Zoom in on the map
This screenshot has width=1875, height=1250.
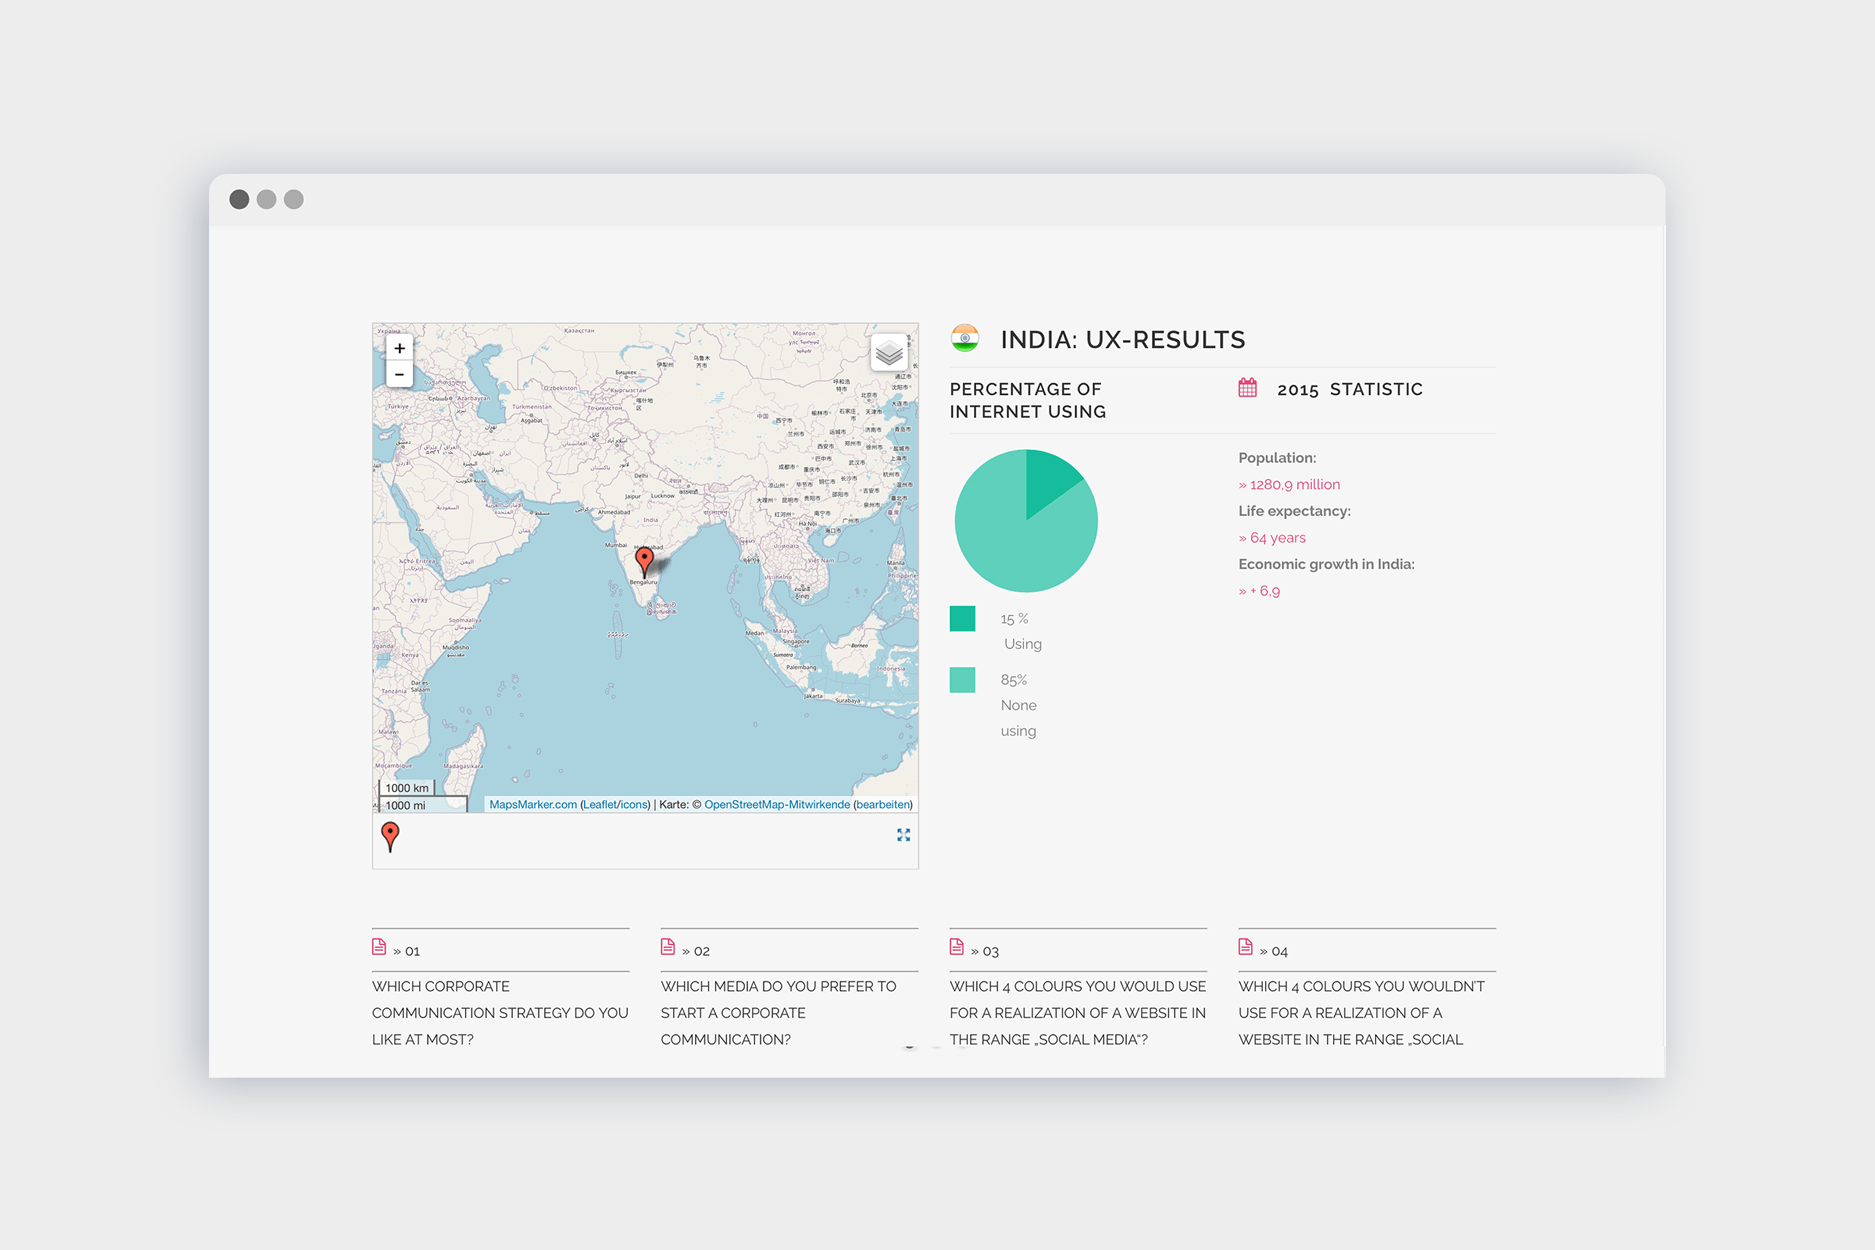click(x=399, y=348)
